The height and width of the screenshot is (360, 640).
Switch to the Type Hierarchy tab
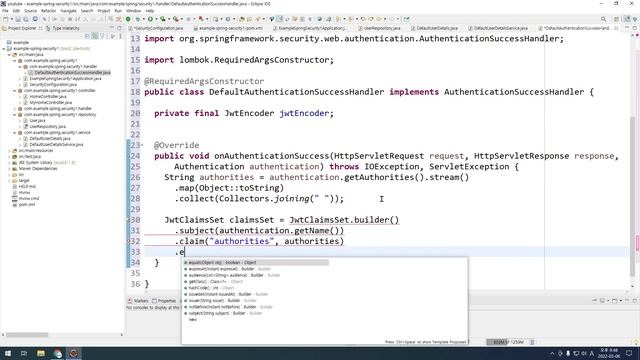click(x=62, y=28)
